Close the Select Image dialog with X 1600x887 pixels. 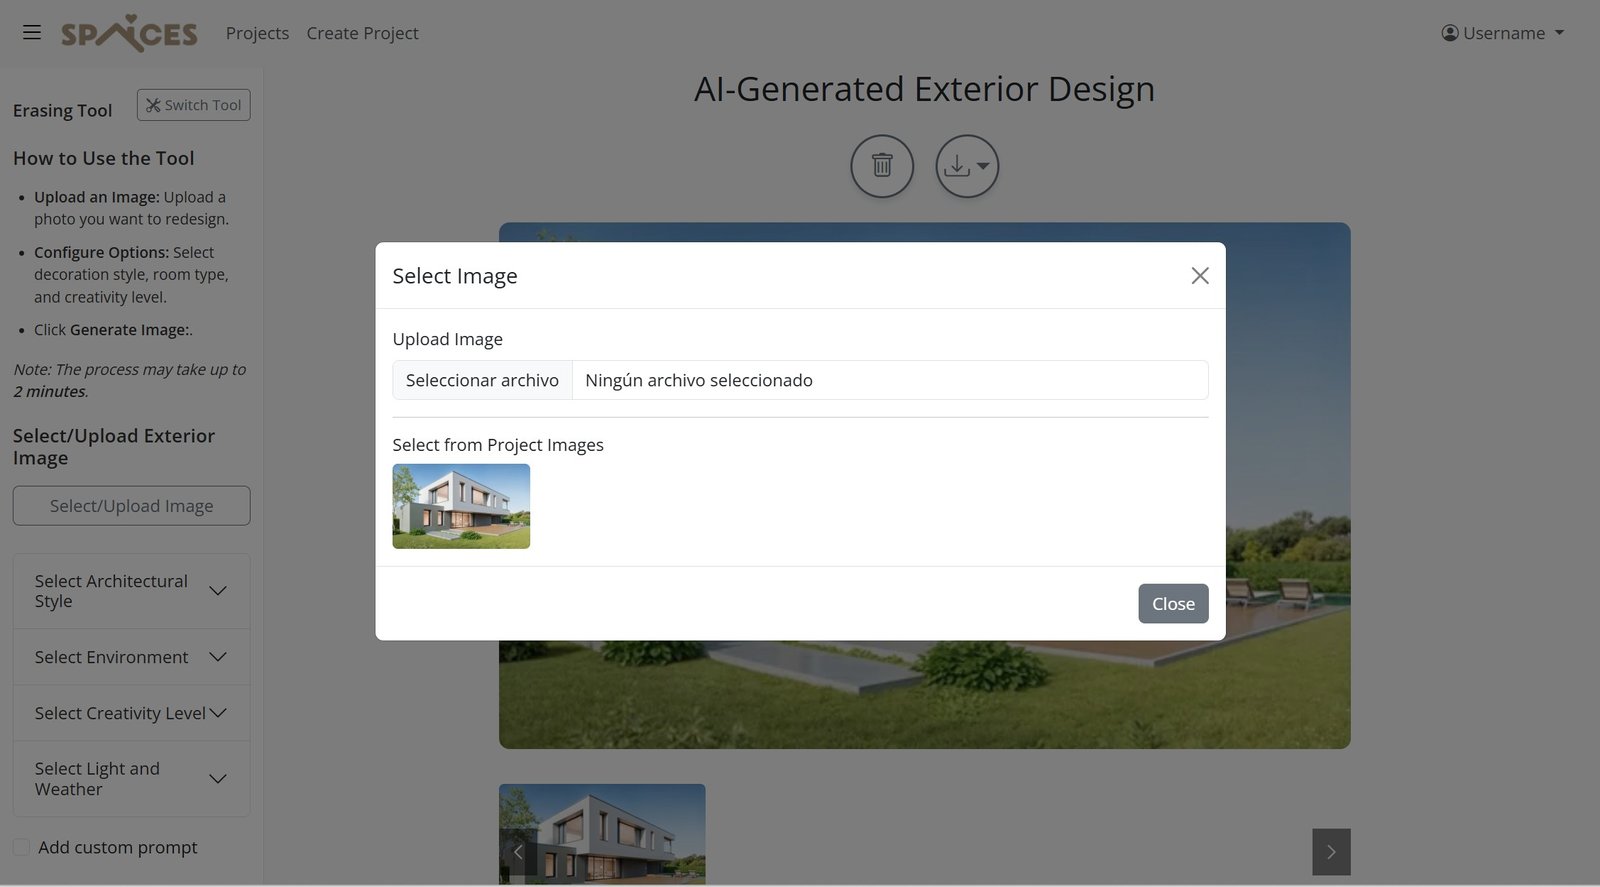1200,276
